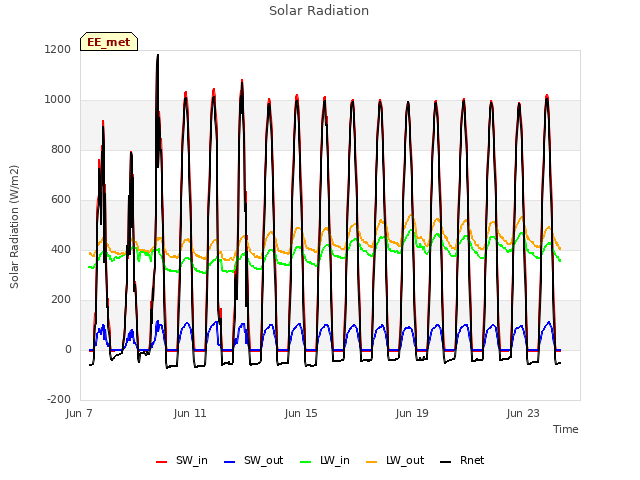640x480 pixels.
Task: Click the Jun 15 x-axis label
Action: 301,413
